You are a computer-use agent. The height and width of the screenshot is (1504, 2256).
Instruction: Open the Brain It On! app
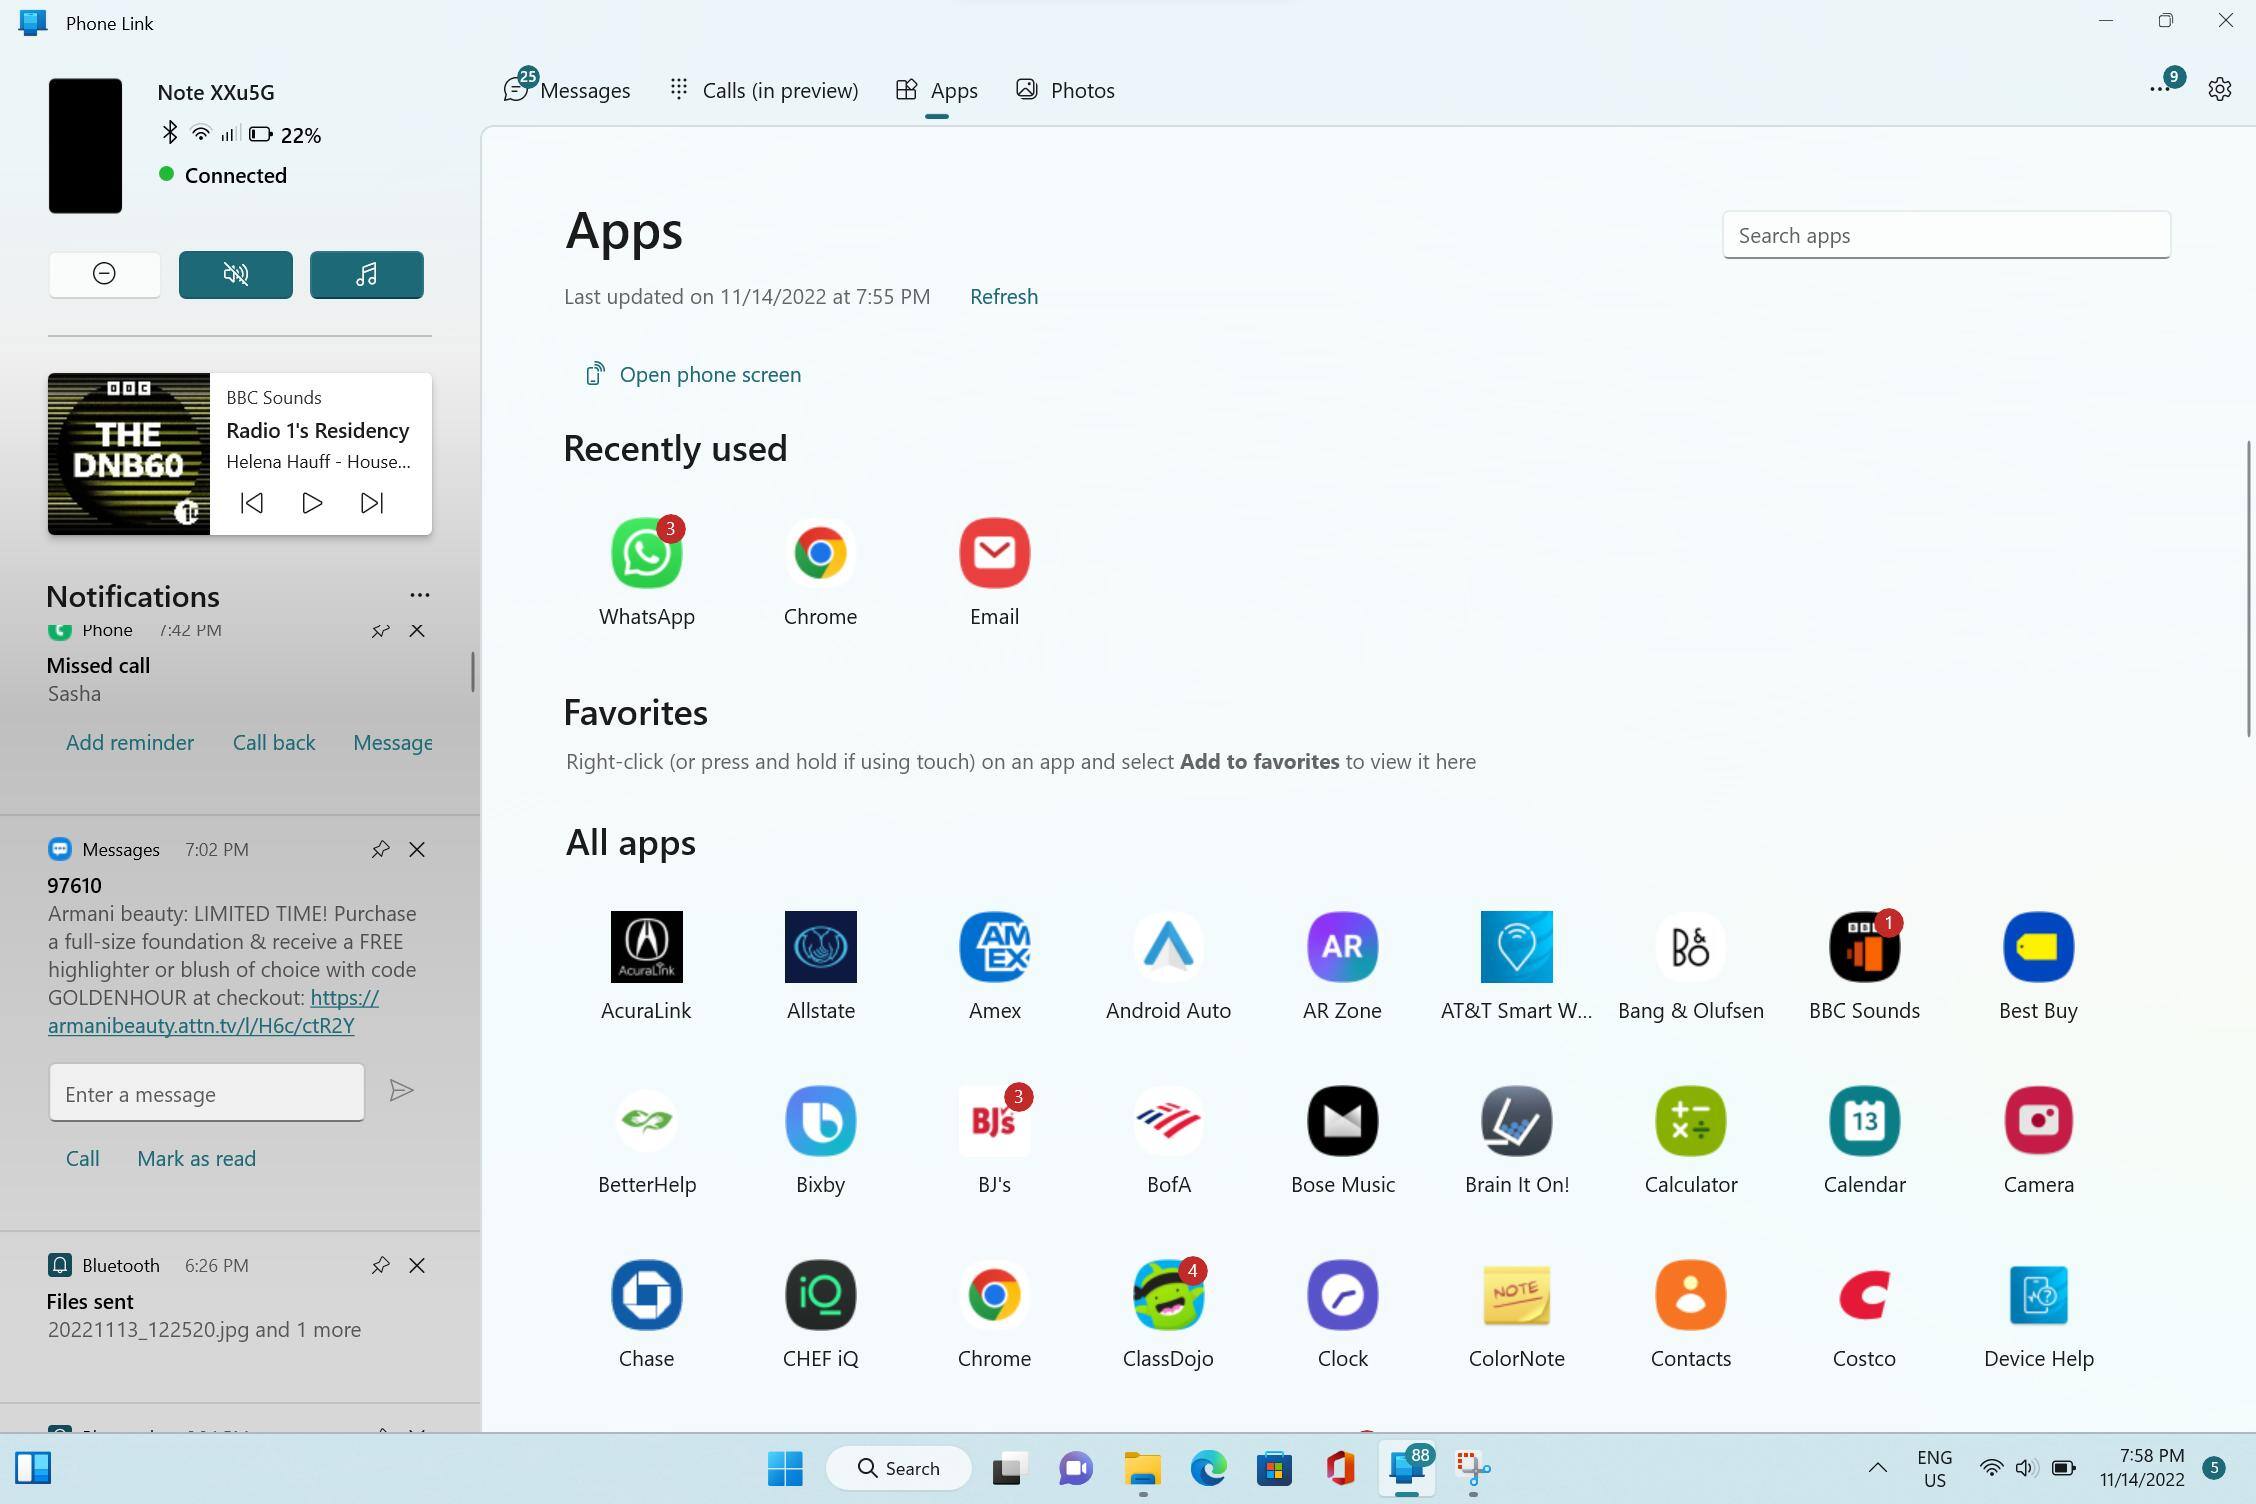pos(1516,1121)
